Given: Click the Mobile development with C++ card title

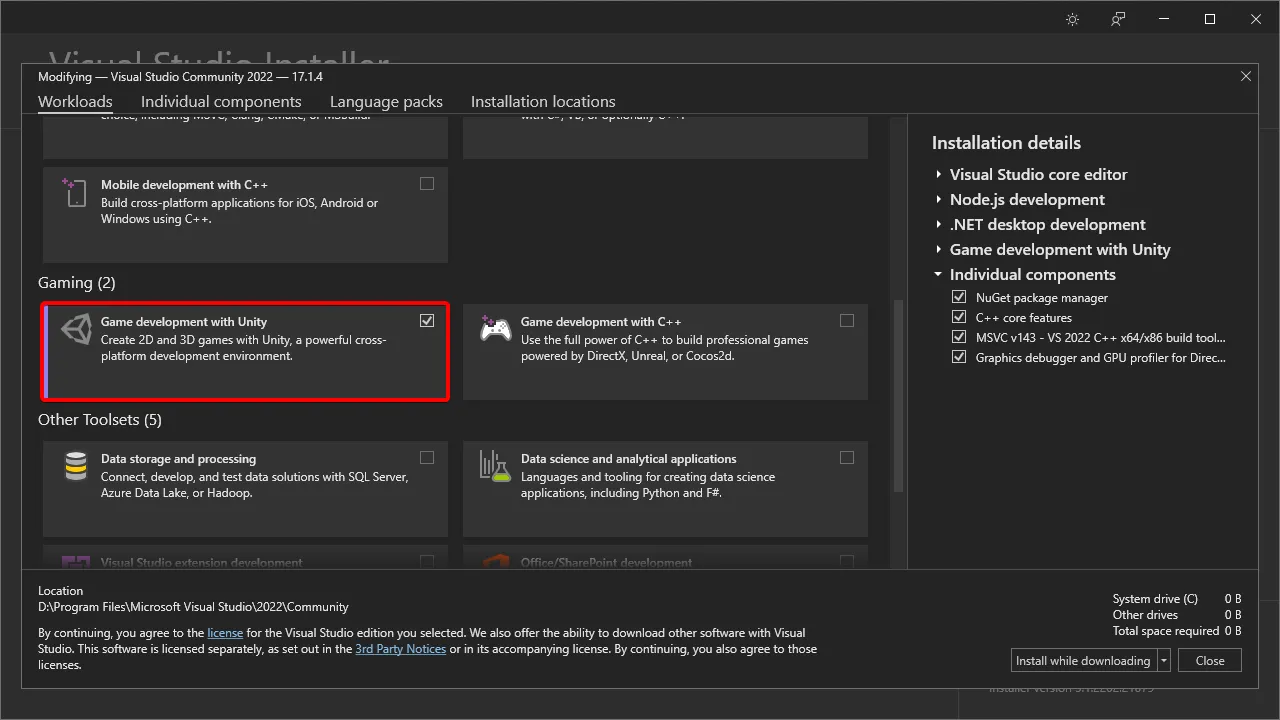Looking at the screenshot, I should (x=184, y=185).
